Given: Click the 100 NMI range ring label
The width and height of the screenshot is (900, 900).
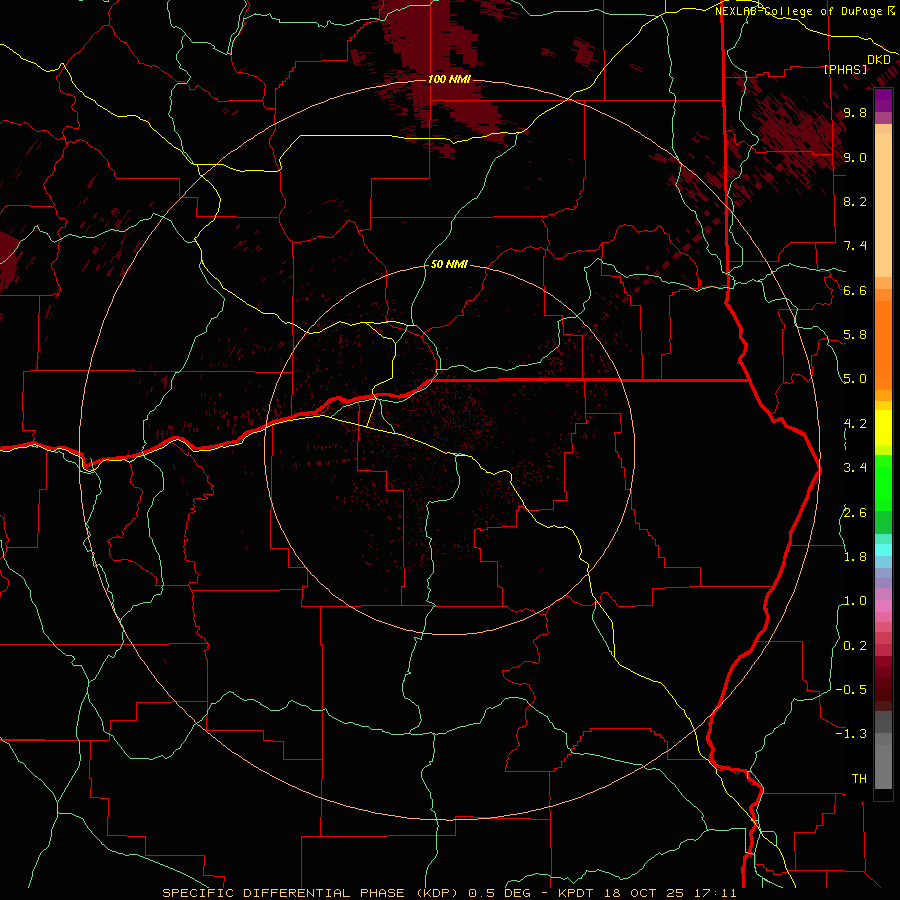Looking at the screenshot, I should 449,79.
